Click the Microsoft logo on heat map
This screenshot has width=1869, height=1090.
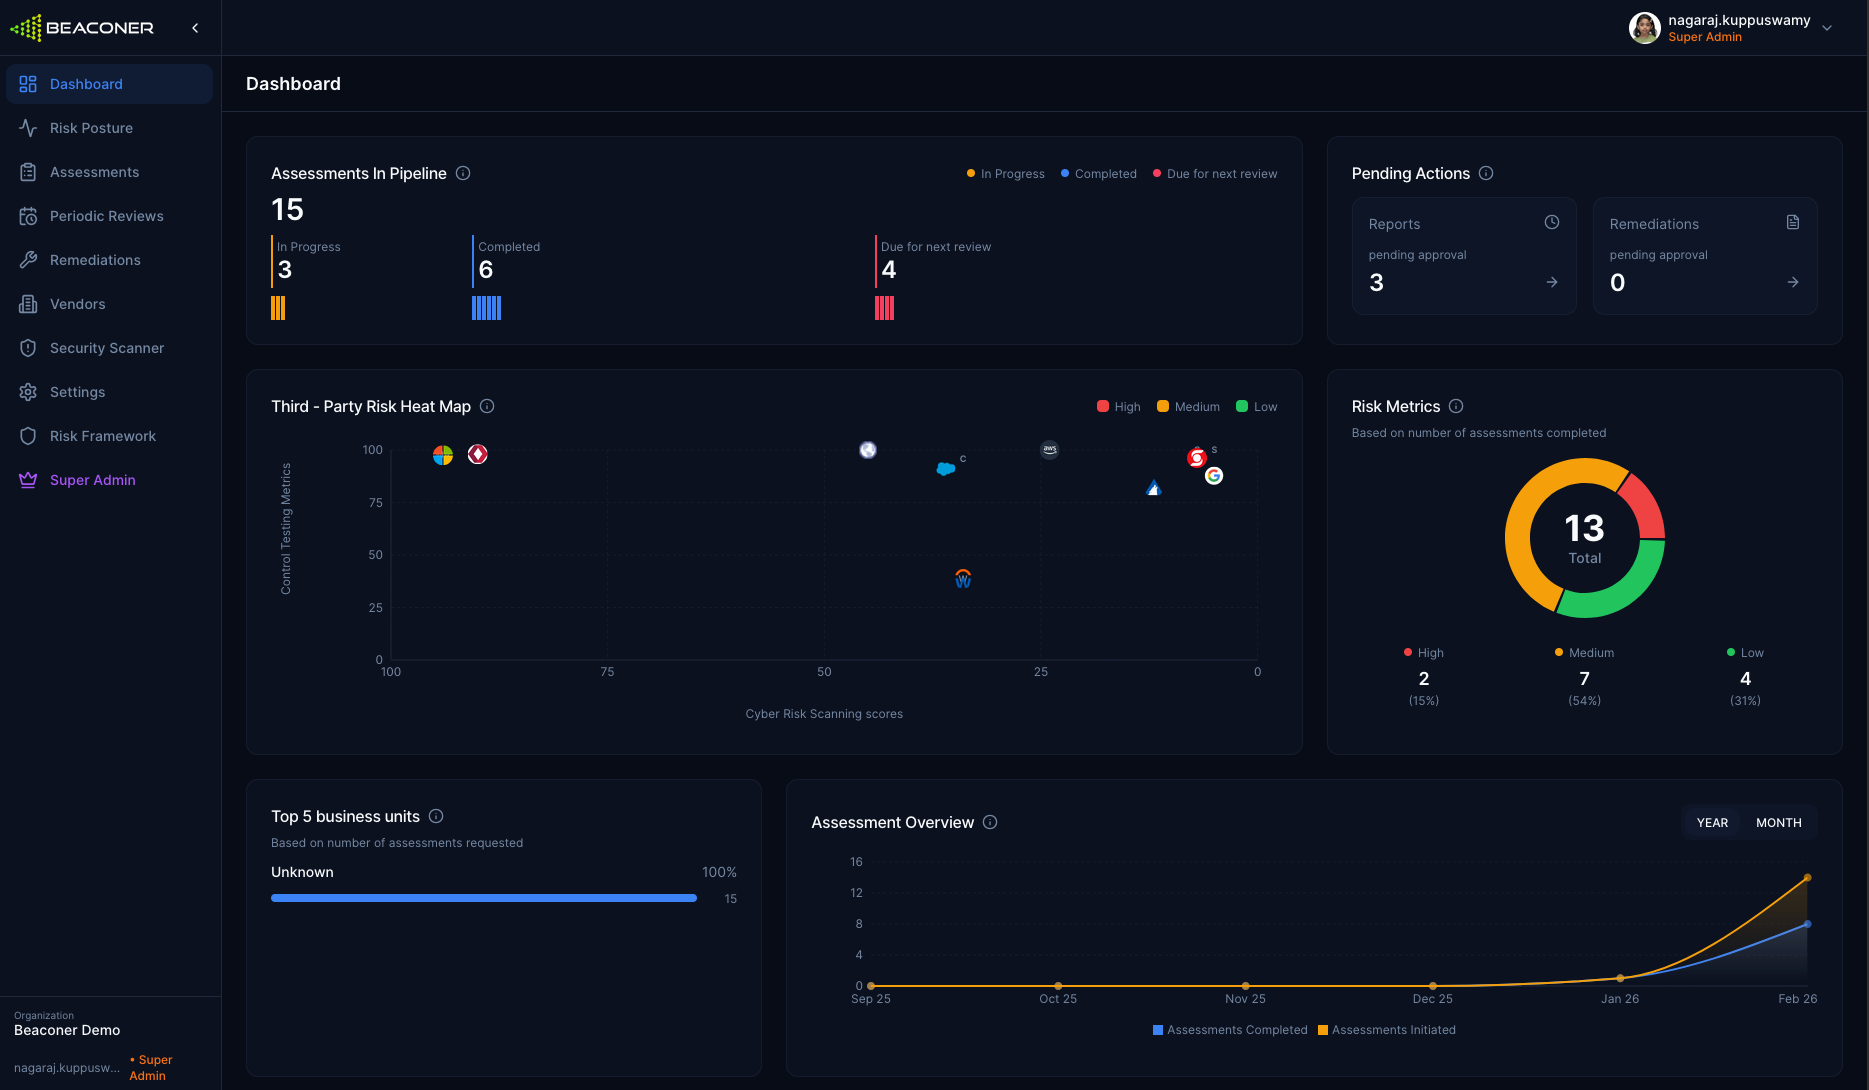pos(443,455)
